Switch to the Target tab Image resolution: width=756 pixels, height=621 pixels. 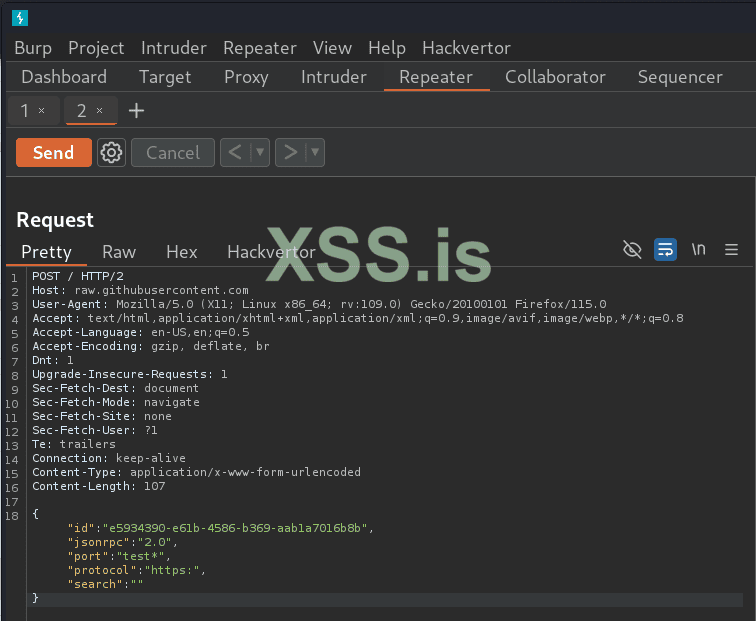point(165,77)
